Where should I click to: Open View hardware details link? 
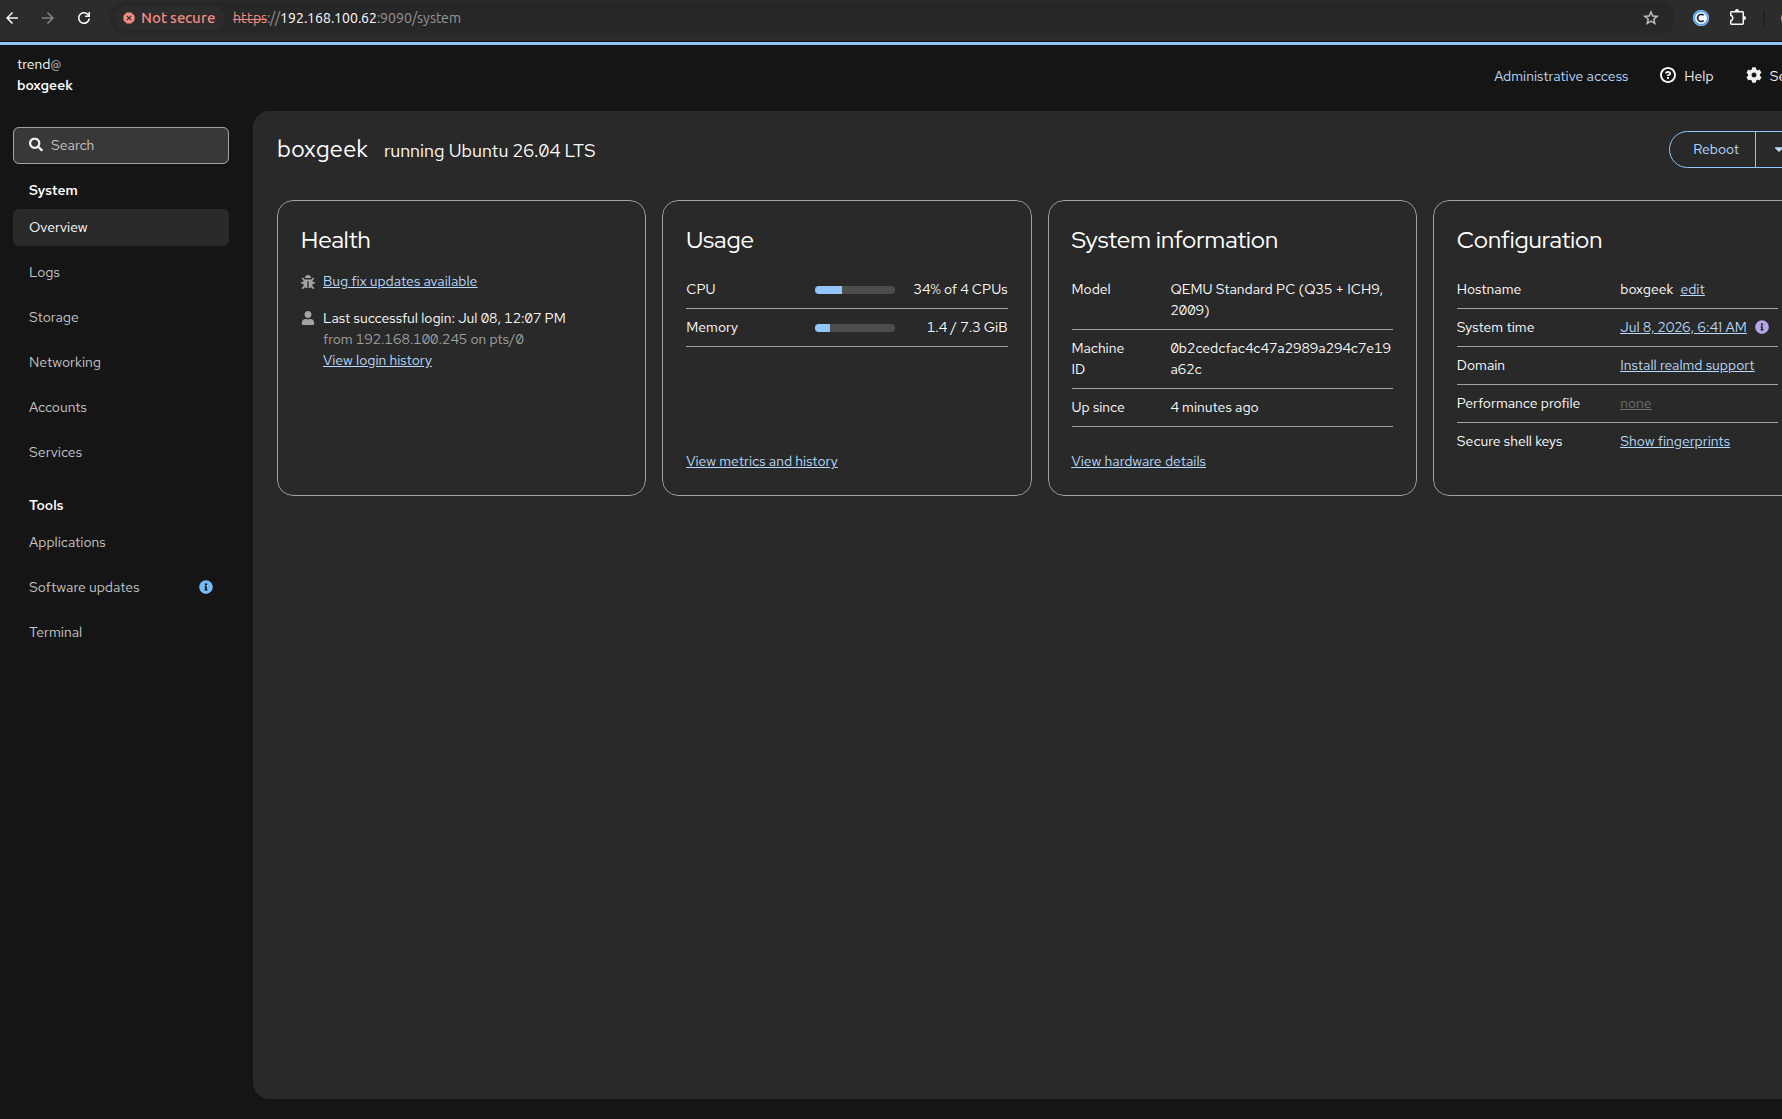tap(1138, 461)
